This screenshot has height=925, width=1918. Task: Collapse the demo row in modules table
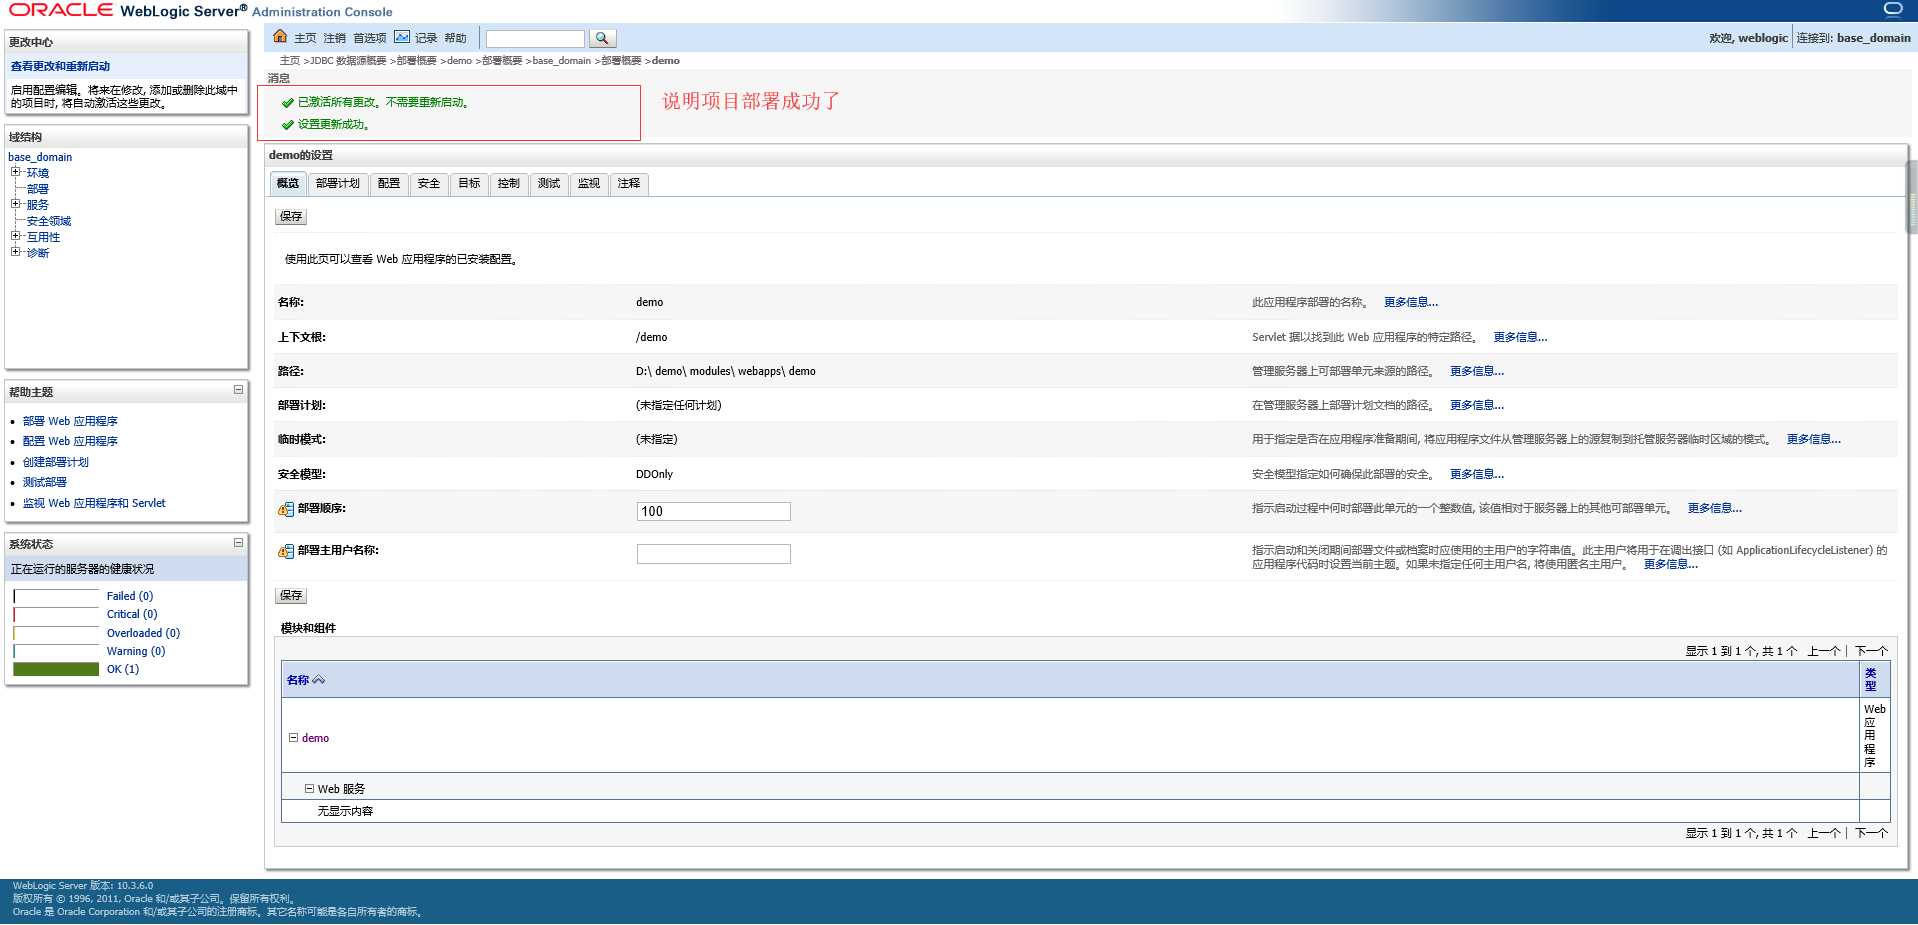pyautogui.click(x=293, y=738)
